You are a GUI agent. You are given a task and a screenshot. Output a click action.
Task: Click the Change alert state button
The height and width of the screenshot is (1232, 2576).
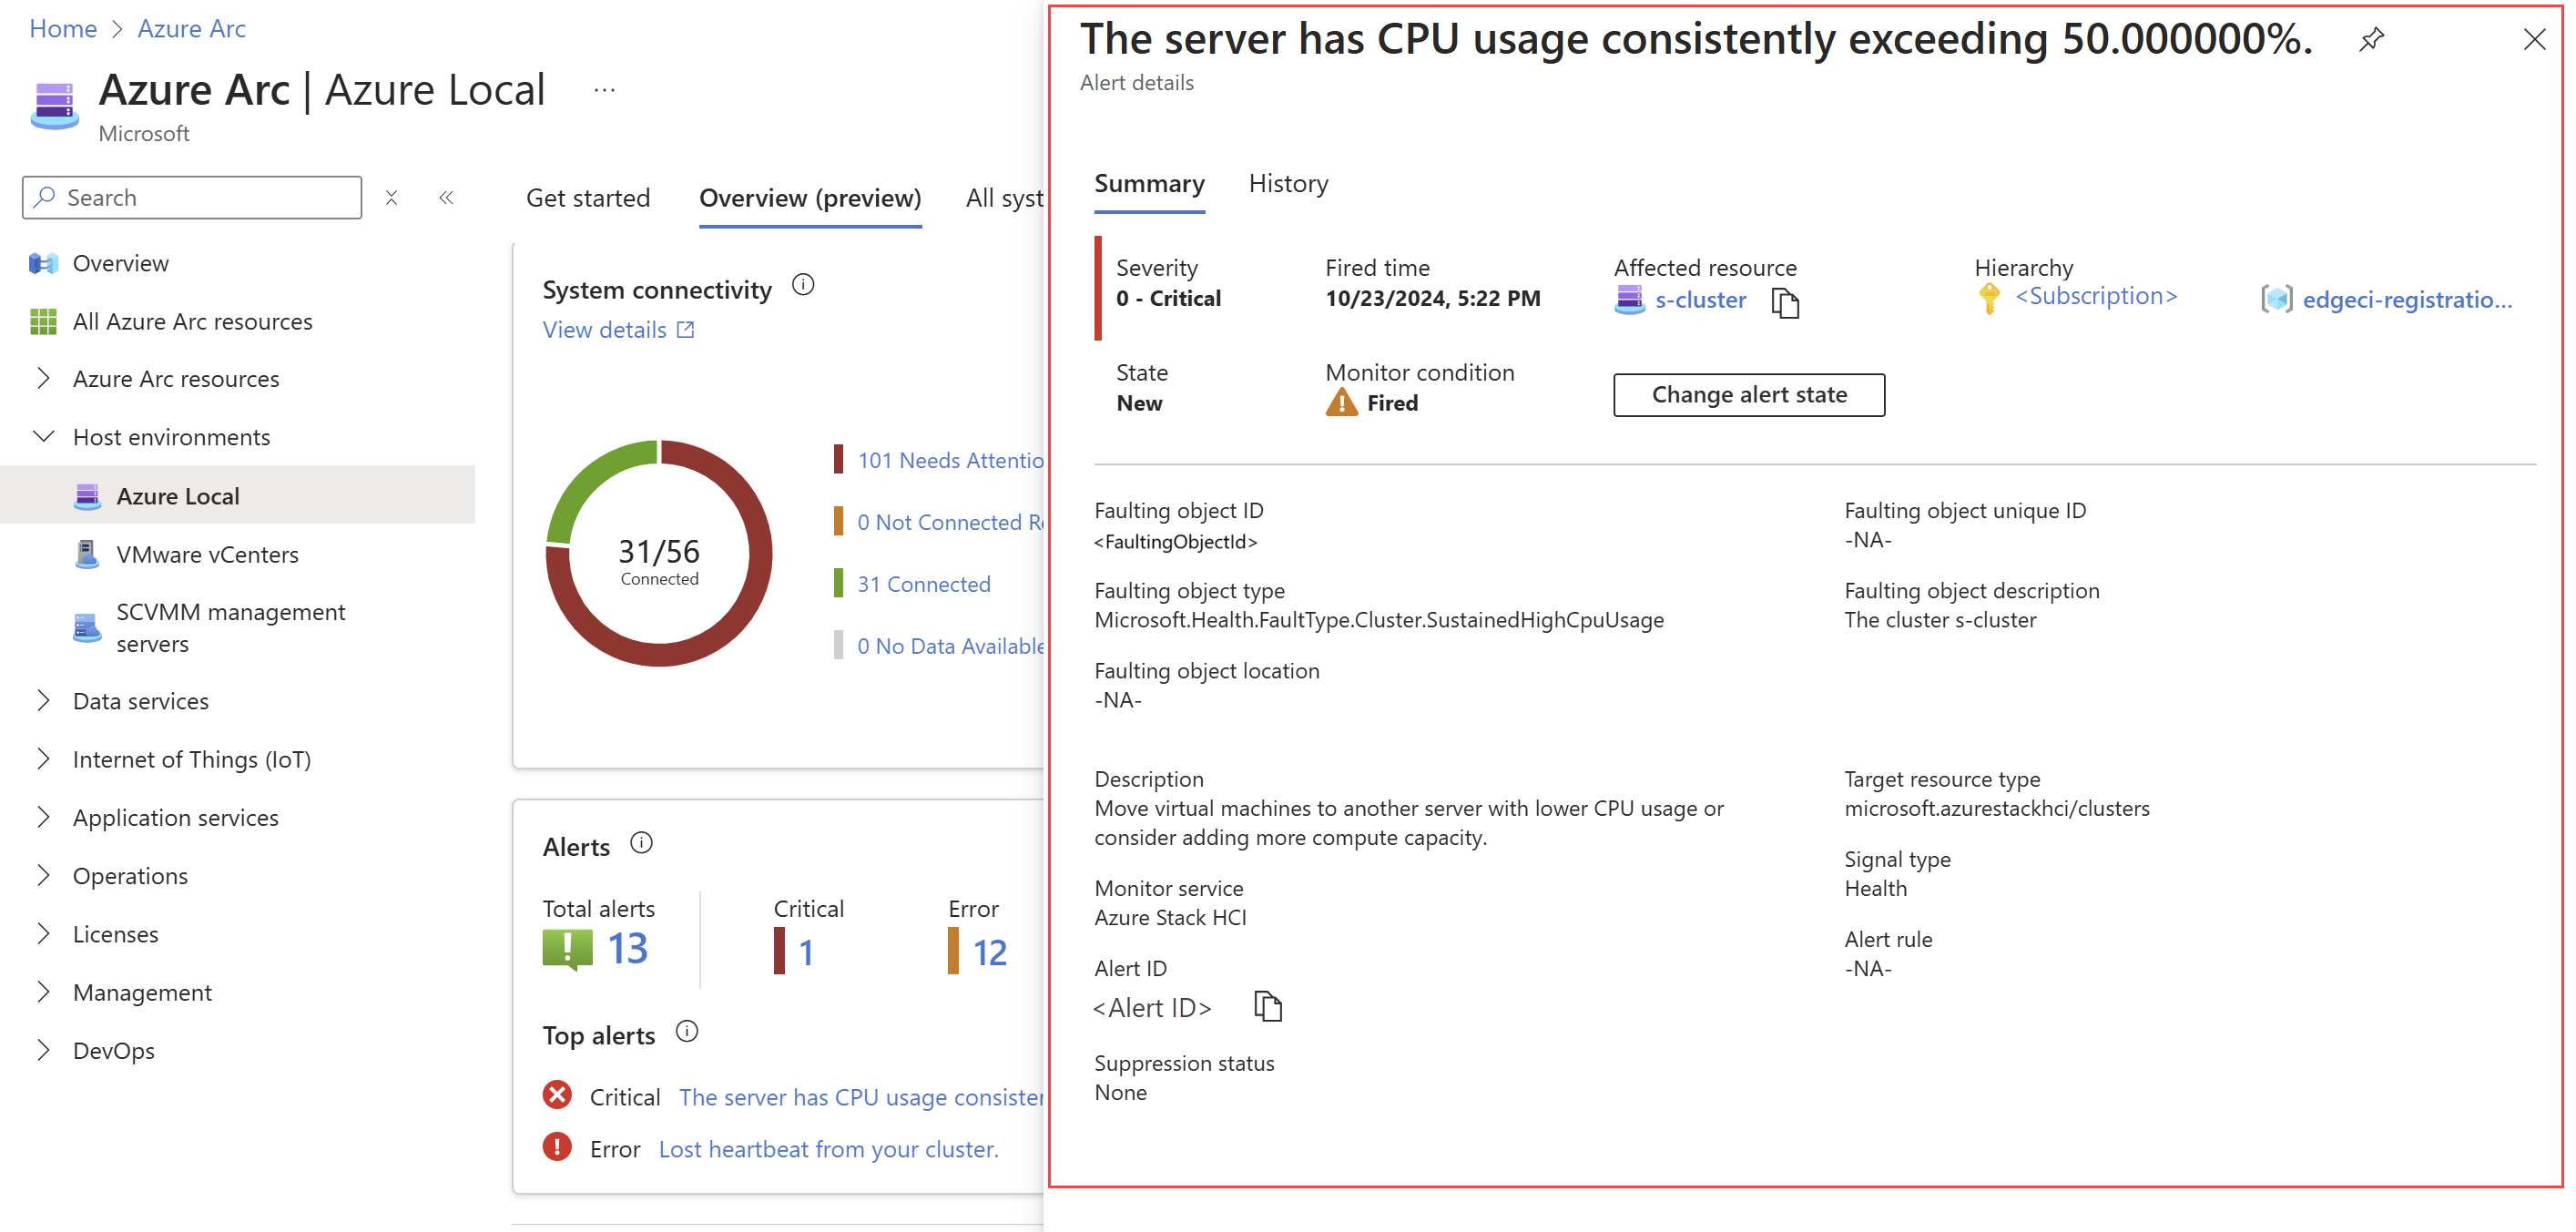click(1748, 395)
